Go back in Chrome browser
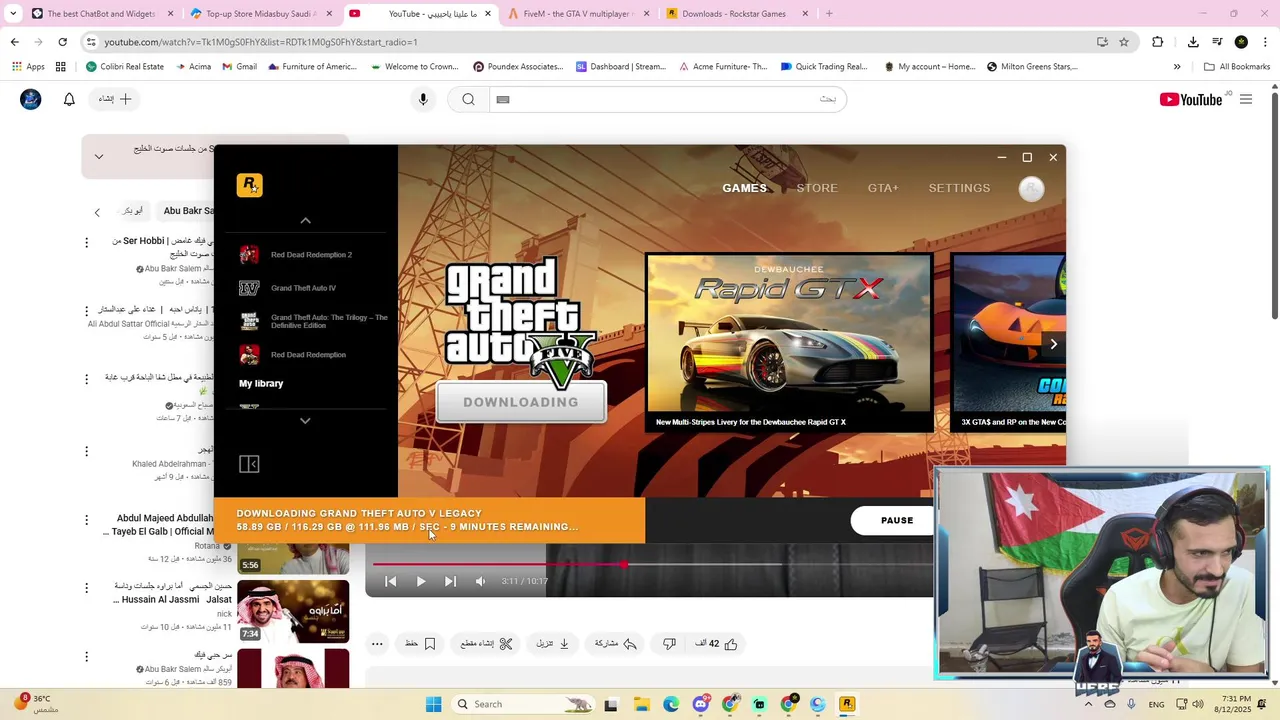This screenshot has width=1280, height=720. [x=14, y=42]
